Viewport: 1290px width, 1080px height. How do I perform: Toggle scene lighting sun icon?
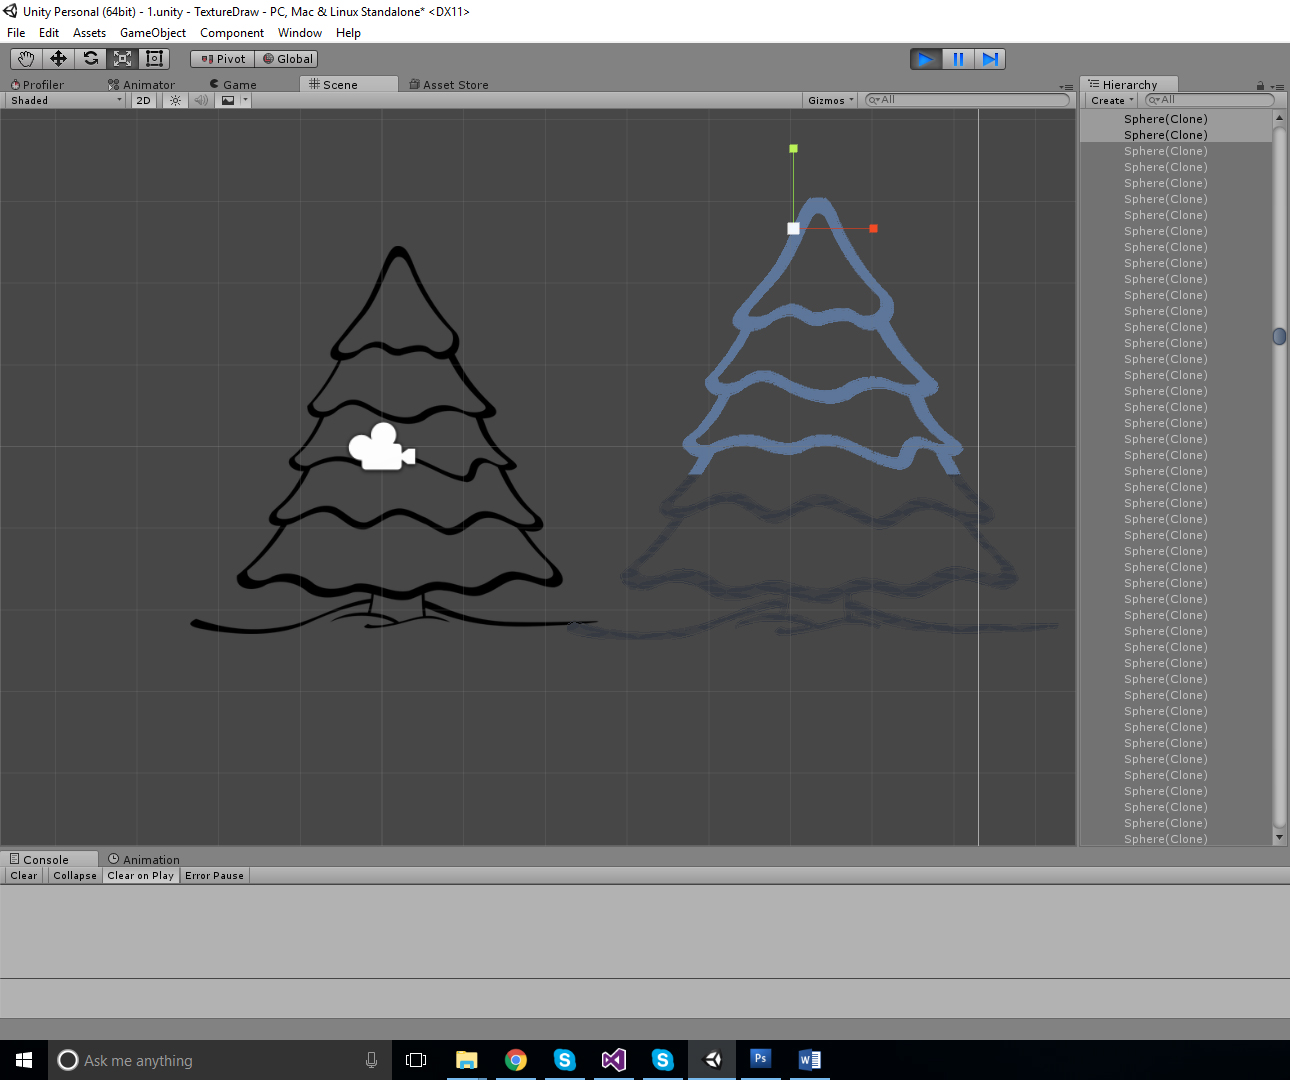pos(176,100)
